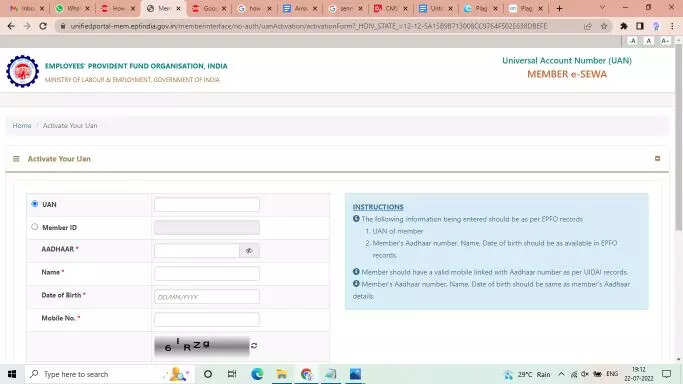Viewport: 683px width, 384px height.
Task: Switch to the WhatsApp browser tab
Action: click(72, 8)
